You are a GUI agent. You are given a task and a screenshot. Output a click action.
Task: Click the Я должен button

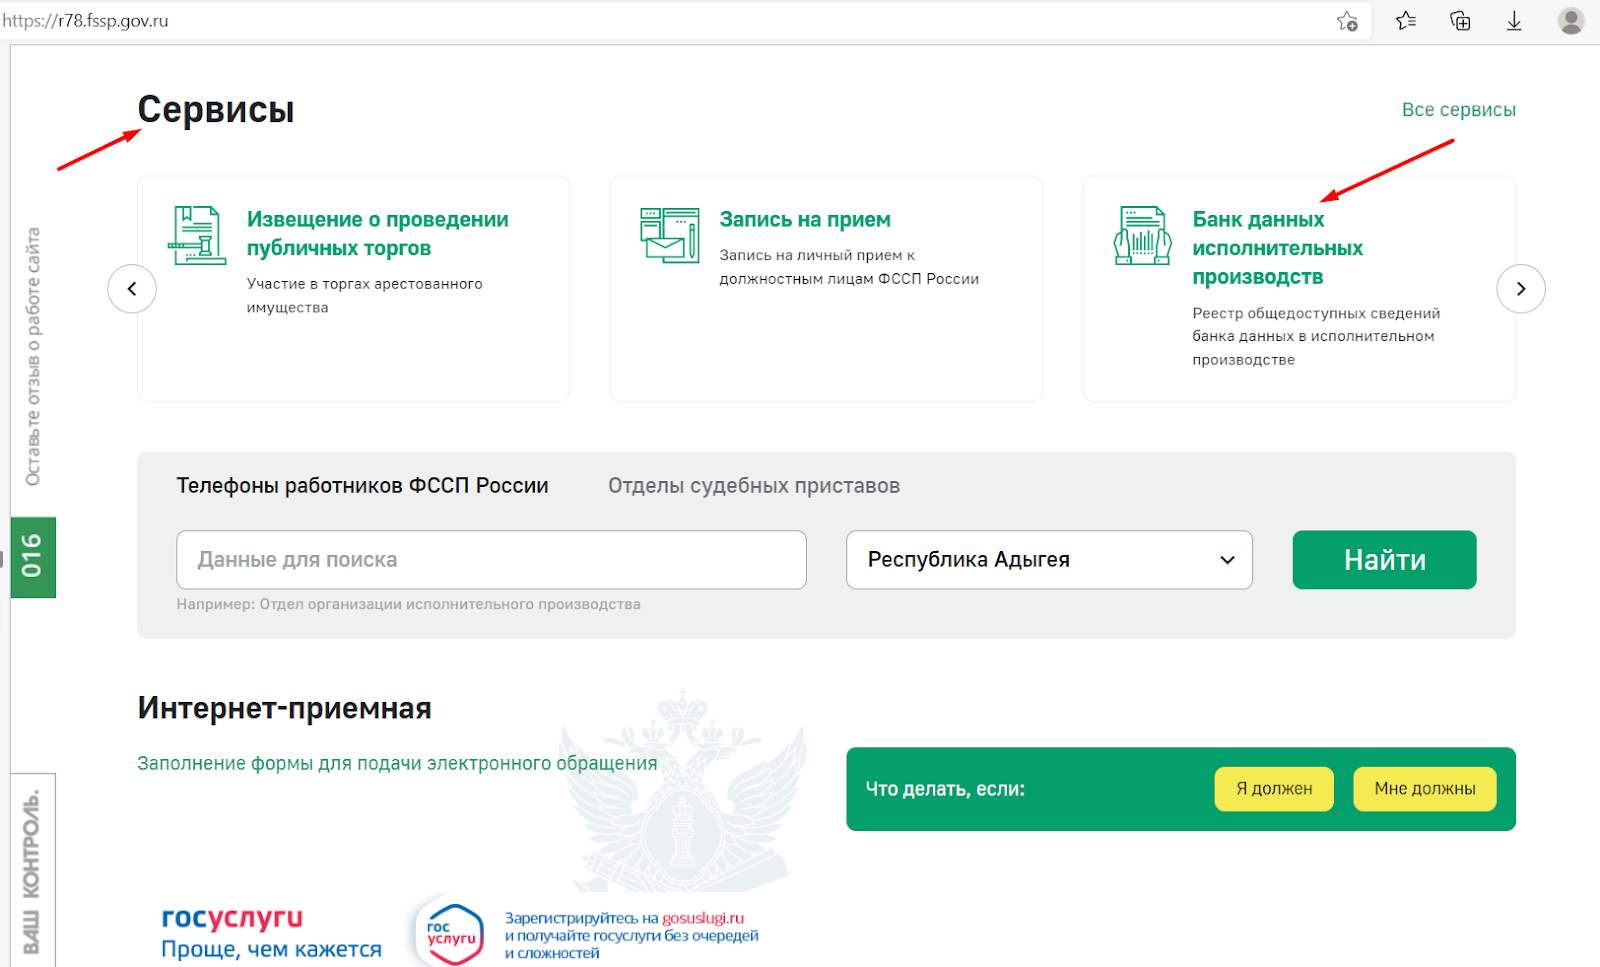tap(1273, 789)
